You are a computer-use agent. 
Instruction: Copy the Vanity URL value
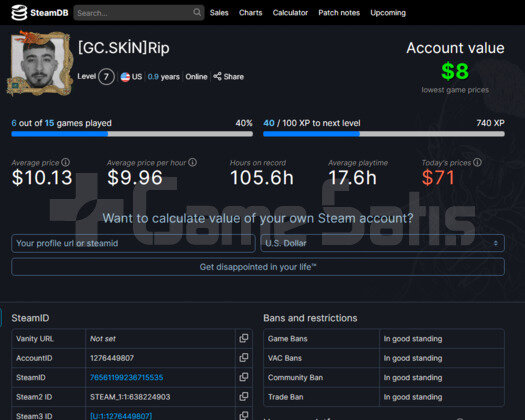(244, 338)
